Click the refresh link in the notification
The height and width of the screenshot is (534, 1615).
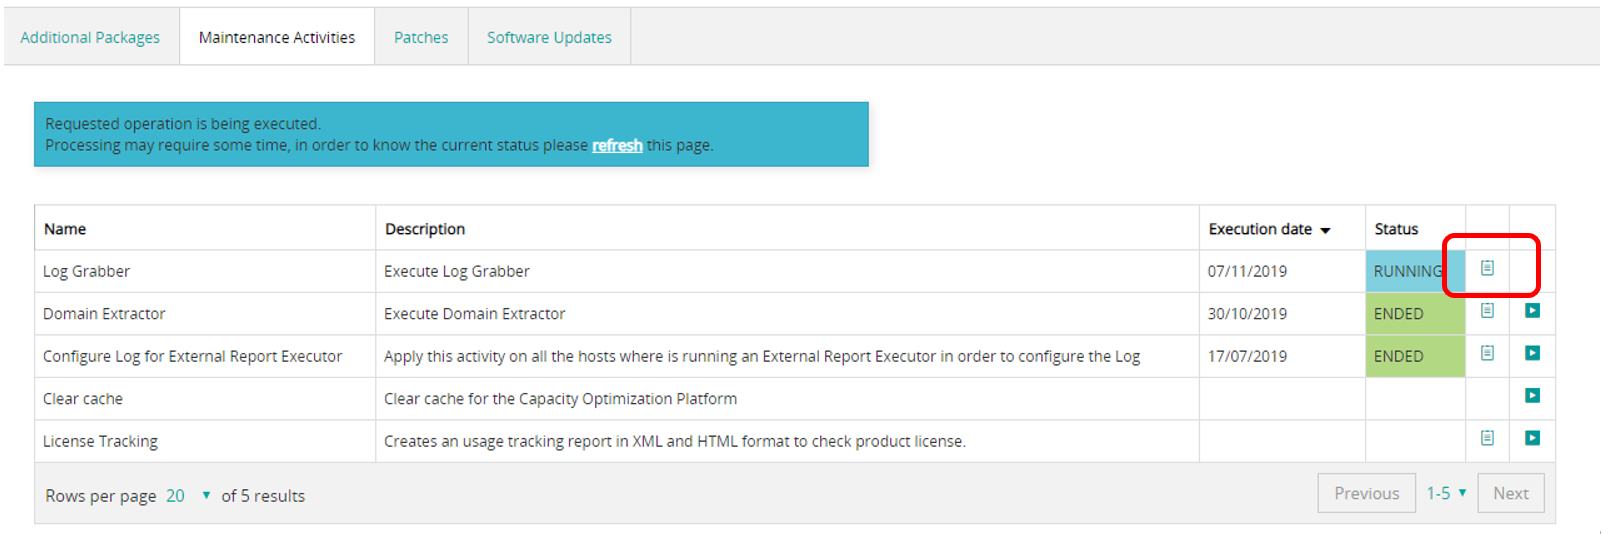pyautogui.click(x=617, y=146)
